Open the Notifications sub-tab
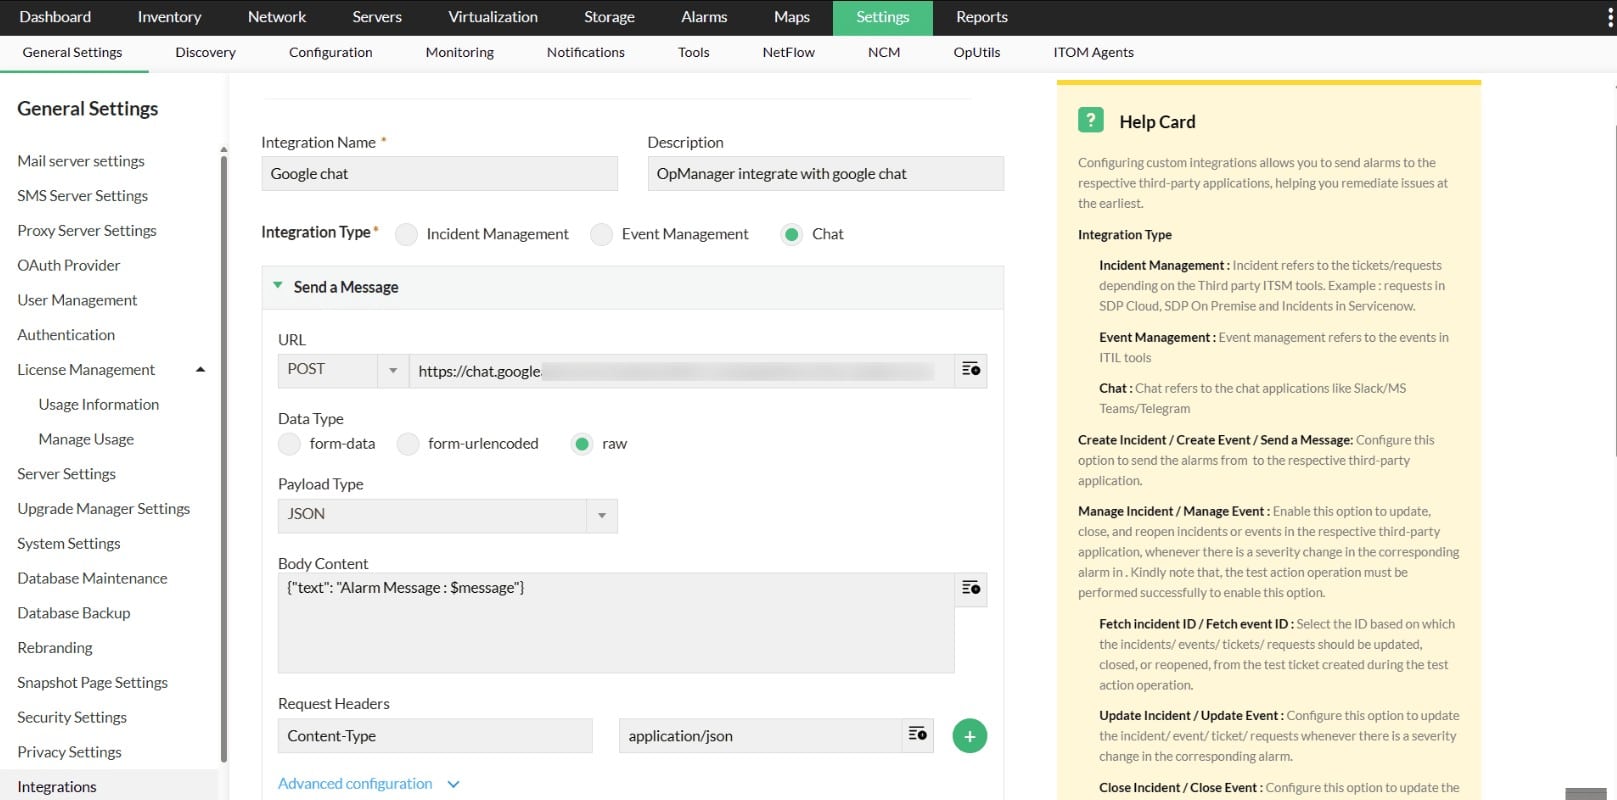 (585, 52)
